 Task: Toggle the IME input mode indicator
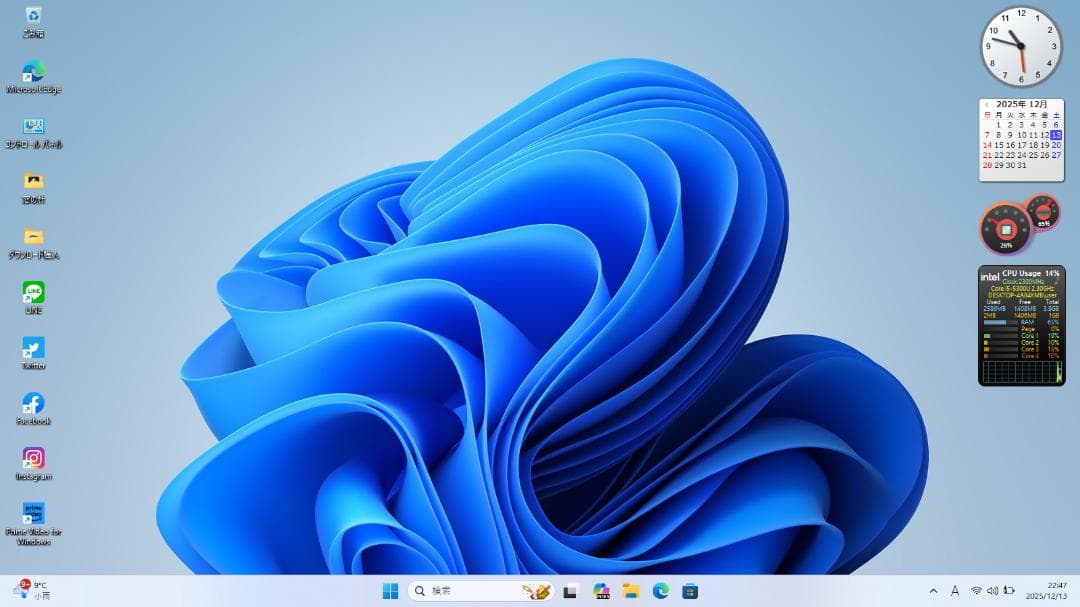coord(955,591)
